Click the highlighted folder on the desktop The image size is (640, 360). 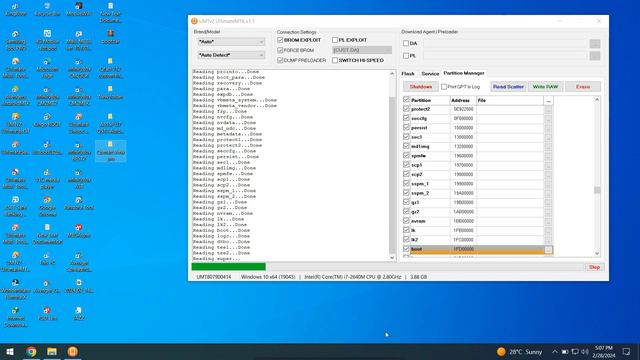click(x=111, y=151)
